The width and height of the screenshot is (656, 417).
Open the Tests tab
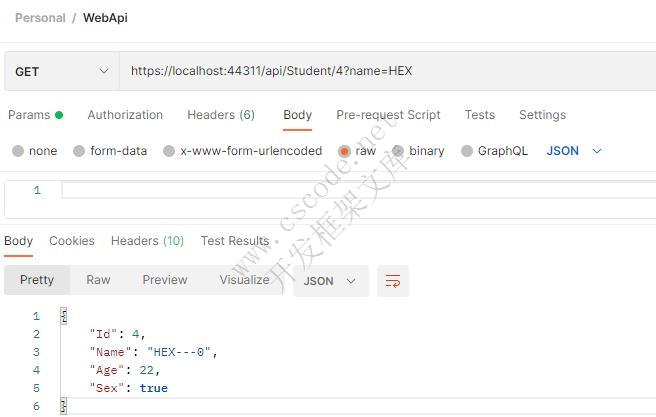pyautogui.click(x=479, y=115)
